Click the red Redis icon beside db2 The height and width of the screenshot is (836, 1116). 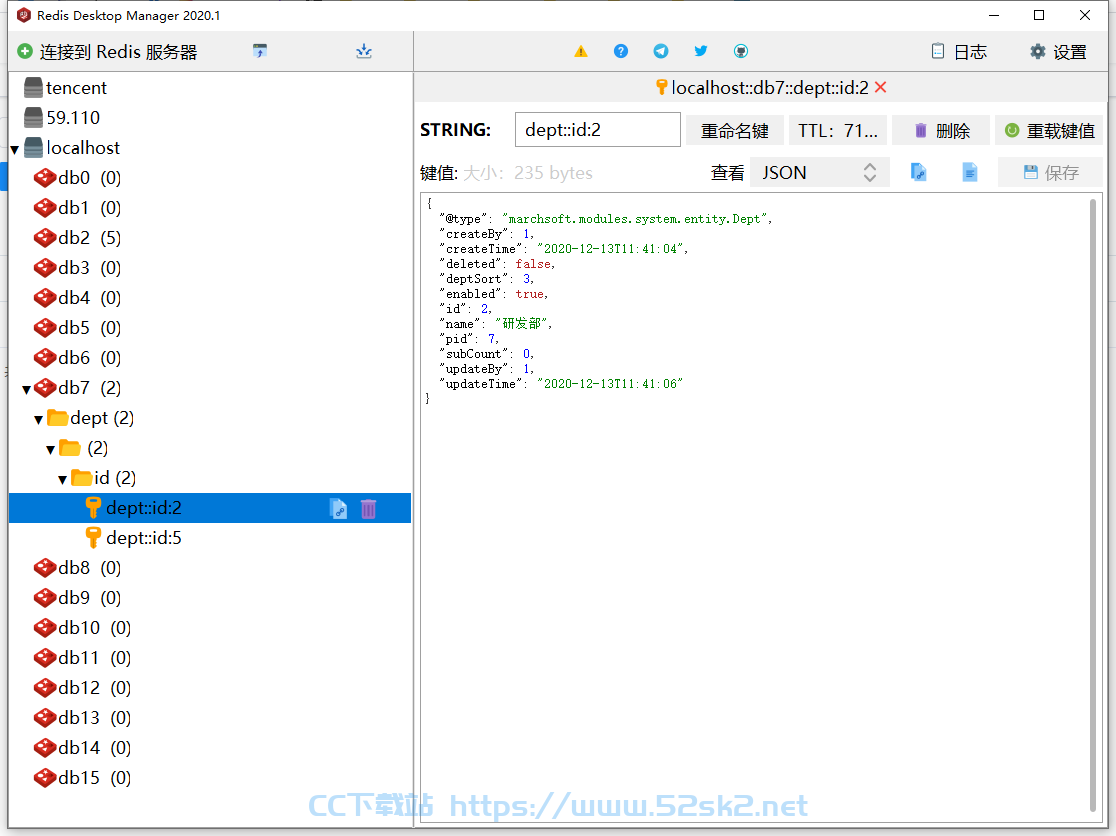coord(45,238)
